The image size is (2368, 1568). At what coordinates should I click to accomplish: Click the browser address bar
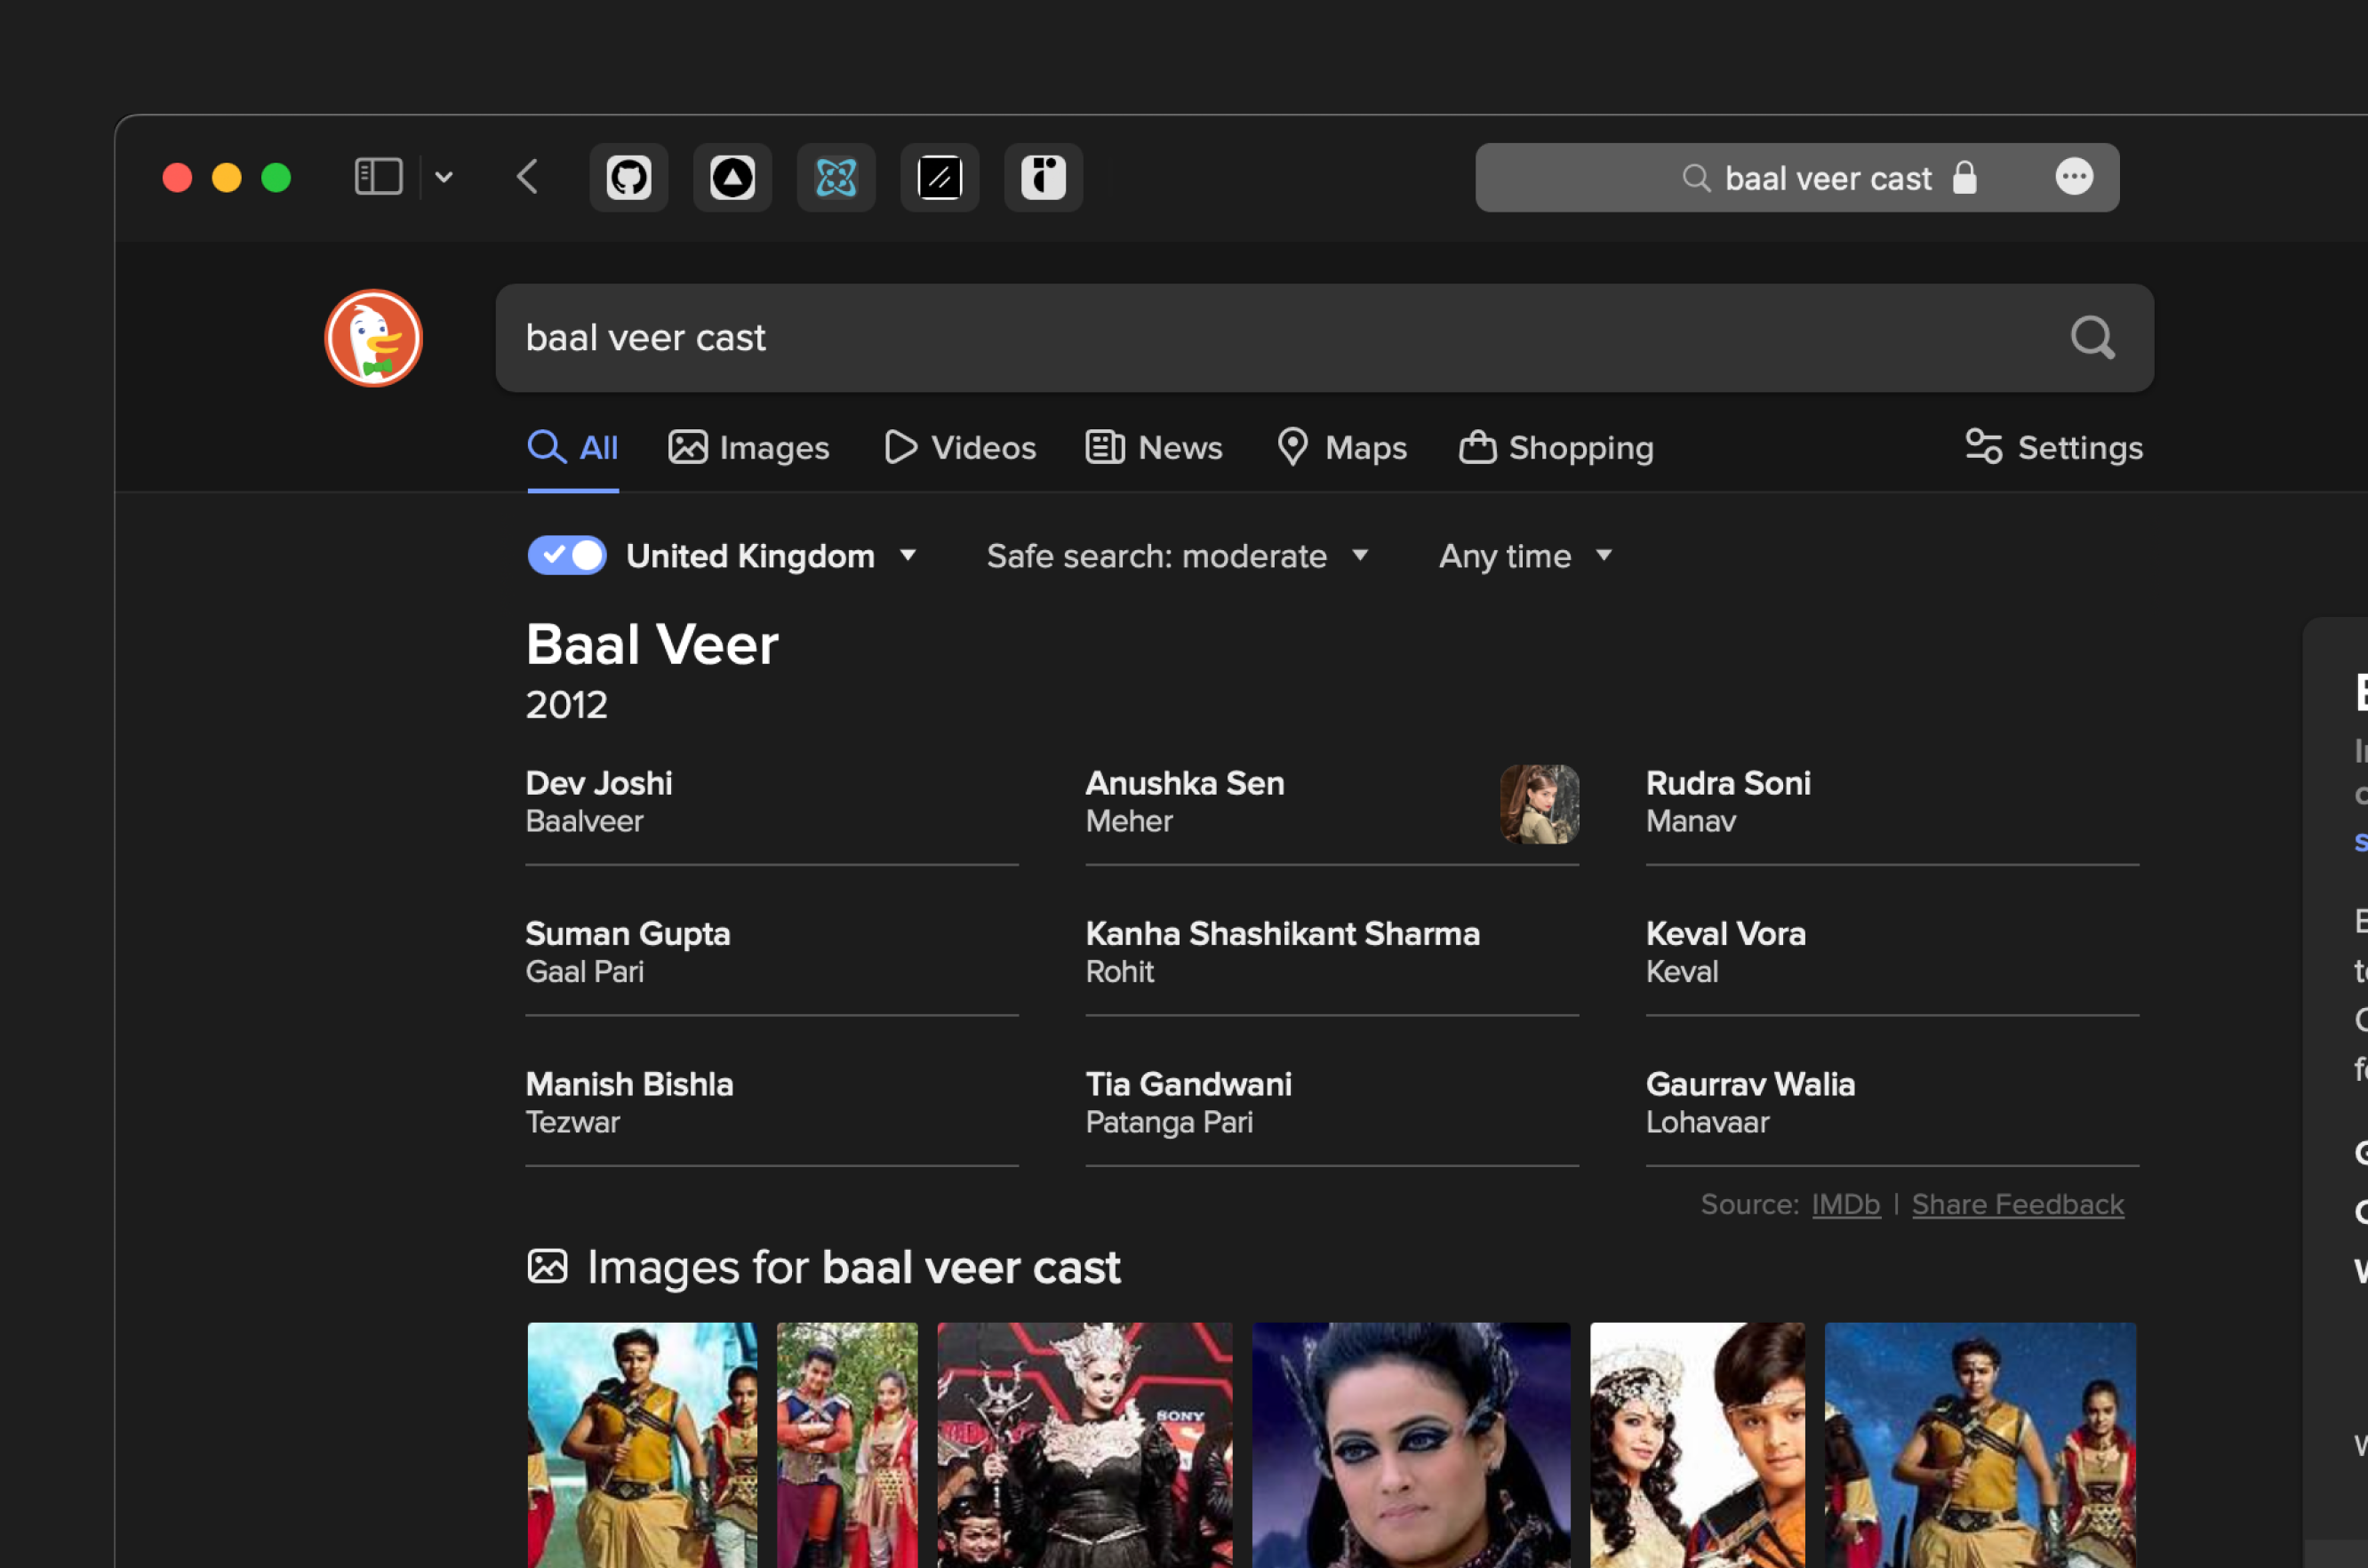pos(1797,177)
